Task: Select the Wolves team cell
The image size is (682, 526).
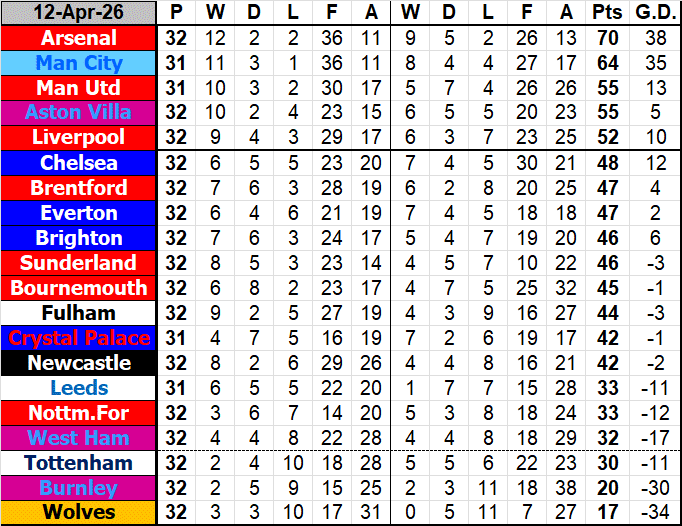Action: 79,513
